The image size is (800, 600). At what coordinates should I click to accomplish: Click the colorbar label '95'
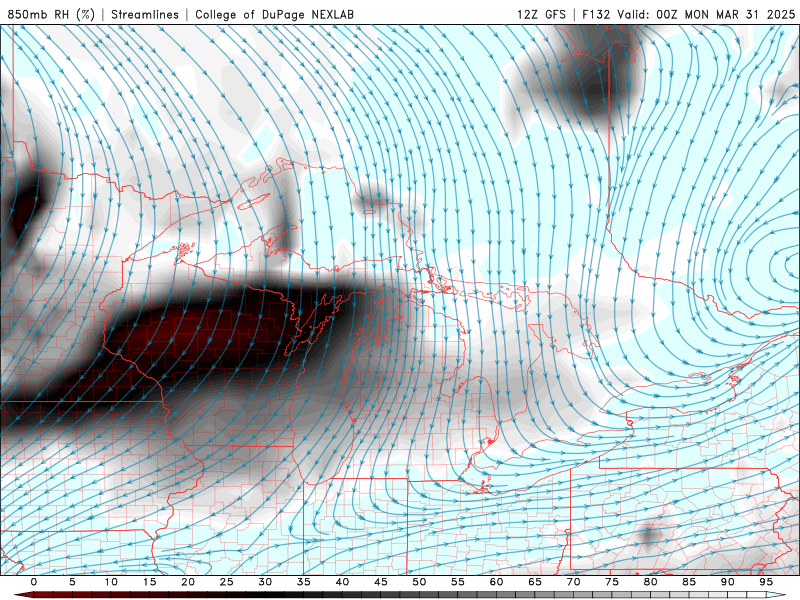[x=766, y=582]
